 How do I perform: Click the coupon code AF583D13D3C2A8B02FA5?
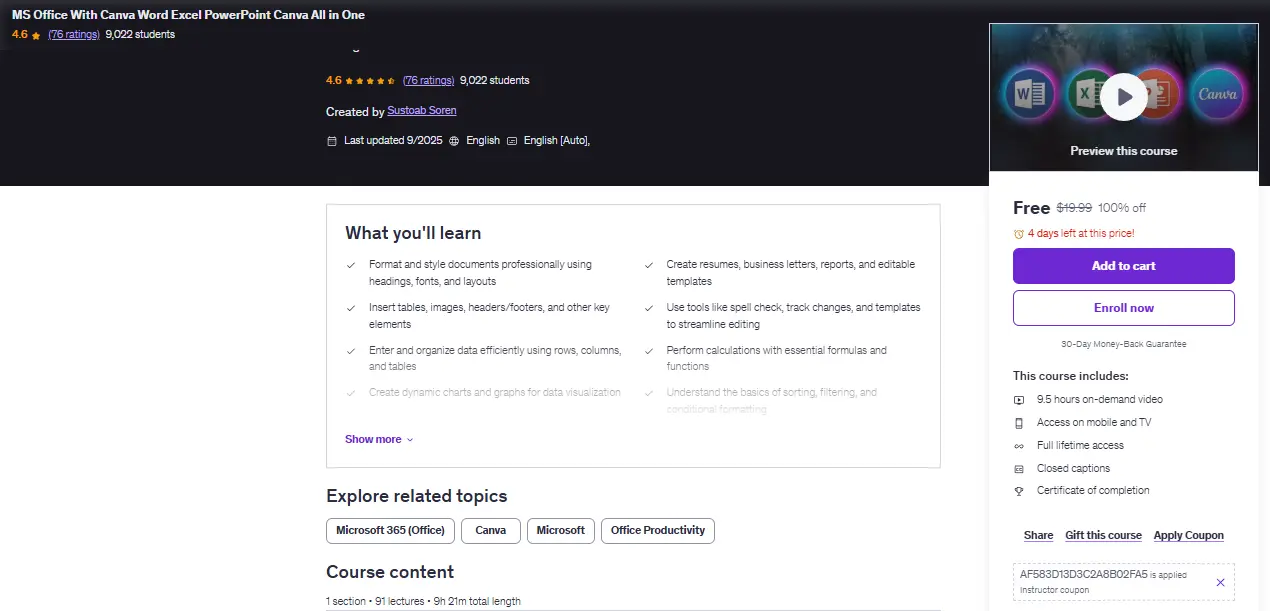click(1083, 575)
